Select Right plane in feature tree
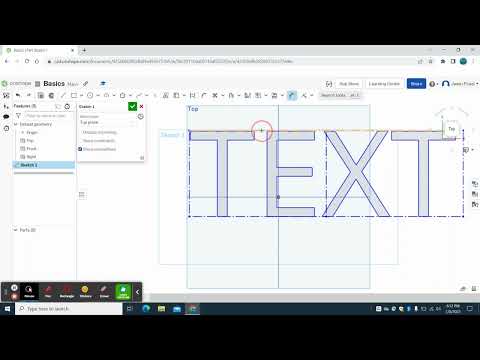The width and height of the screenshot is (480, 360). 31,156
